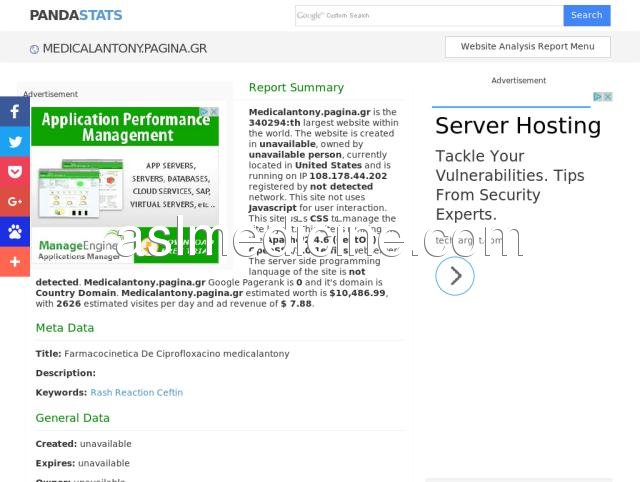Viewport: 640px width, 482px height.
Task: Open more sharing options plus icon
Action: 15,262
